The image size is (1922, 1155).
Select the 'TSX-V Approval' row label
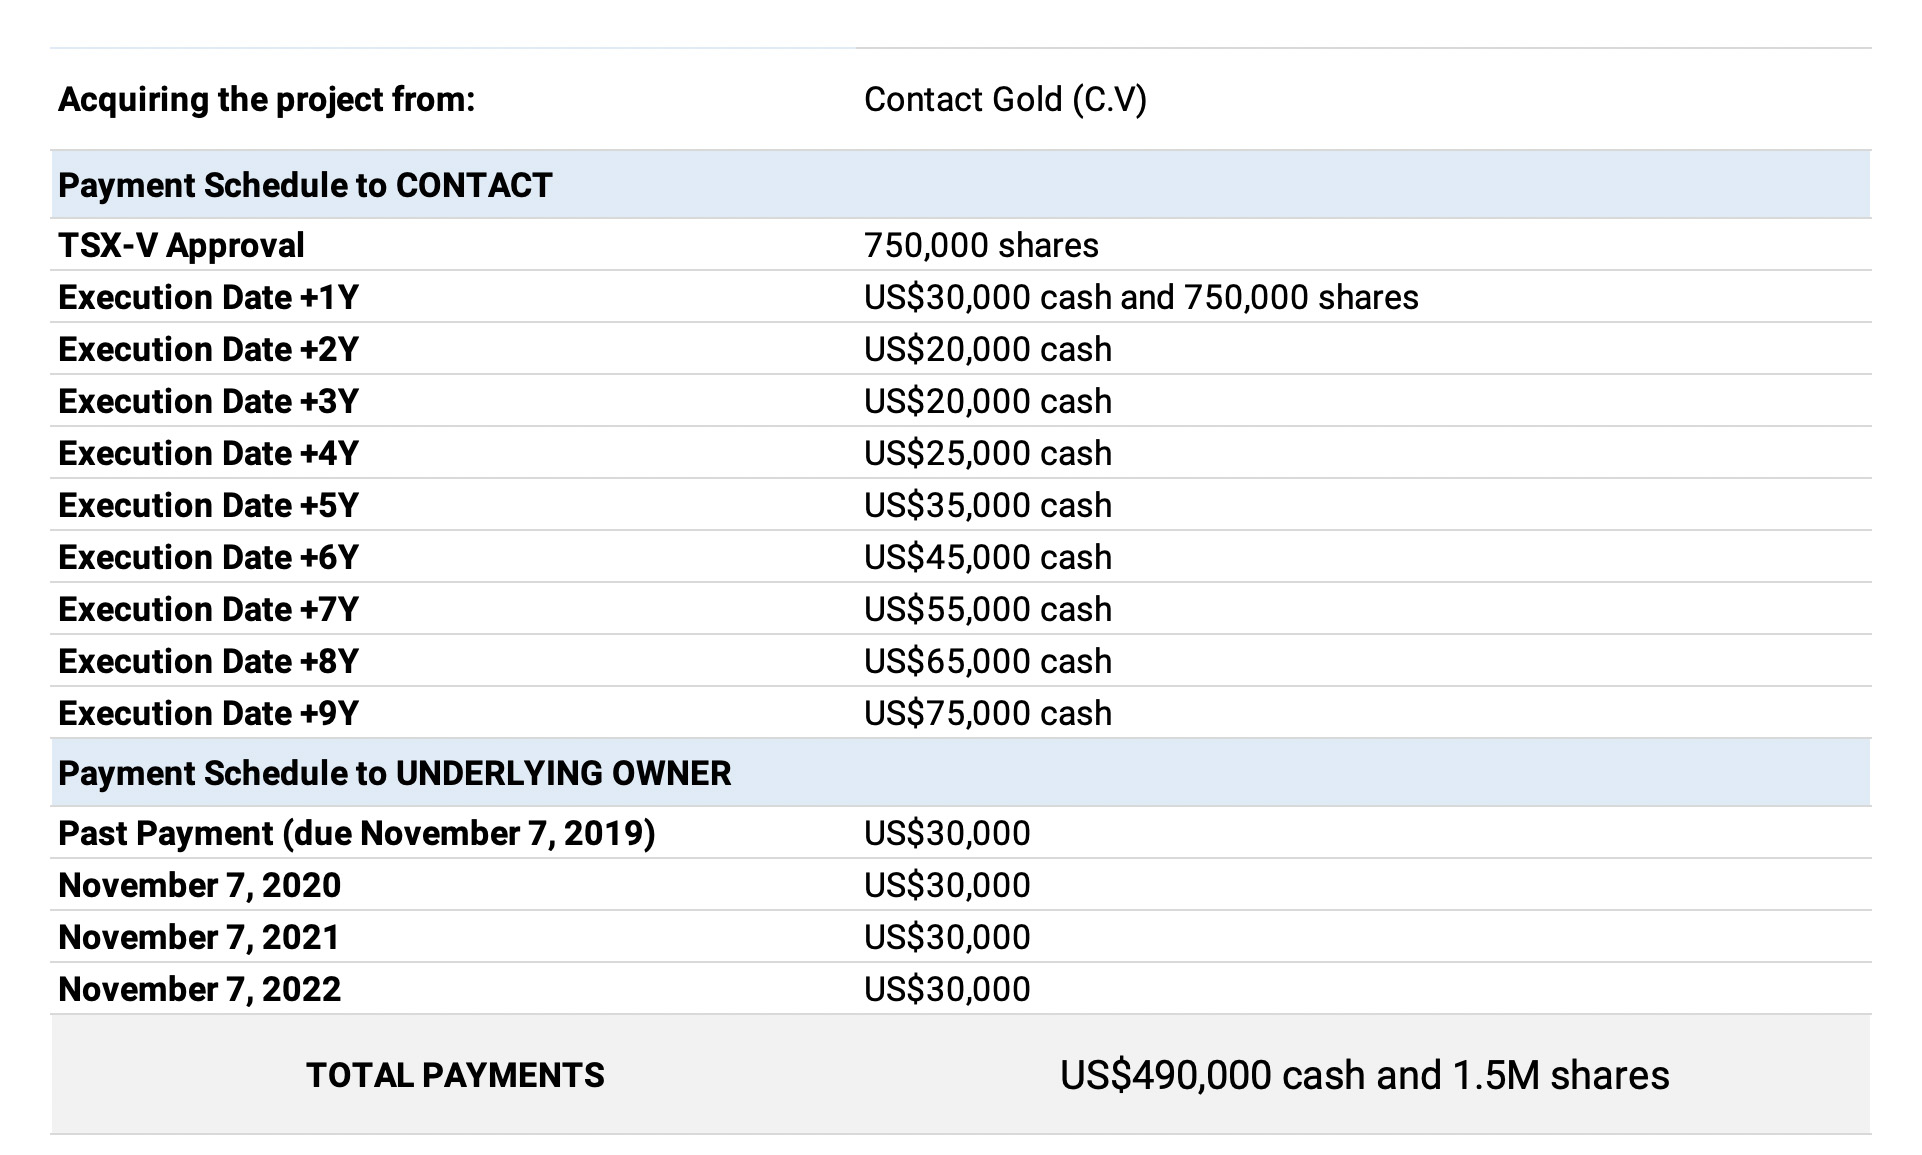click(x=181, y=246)
